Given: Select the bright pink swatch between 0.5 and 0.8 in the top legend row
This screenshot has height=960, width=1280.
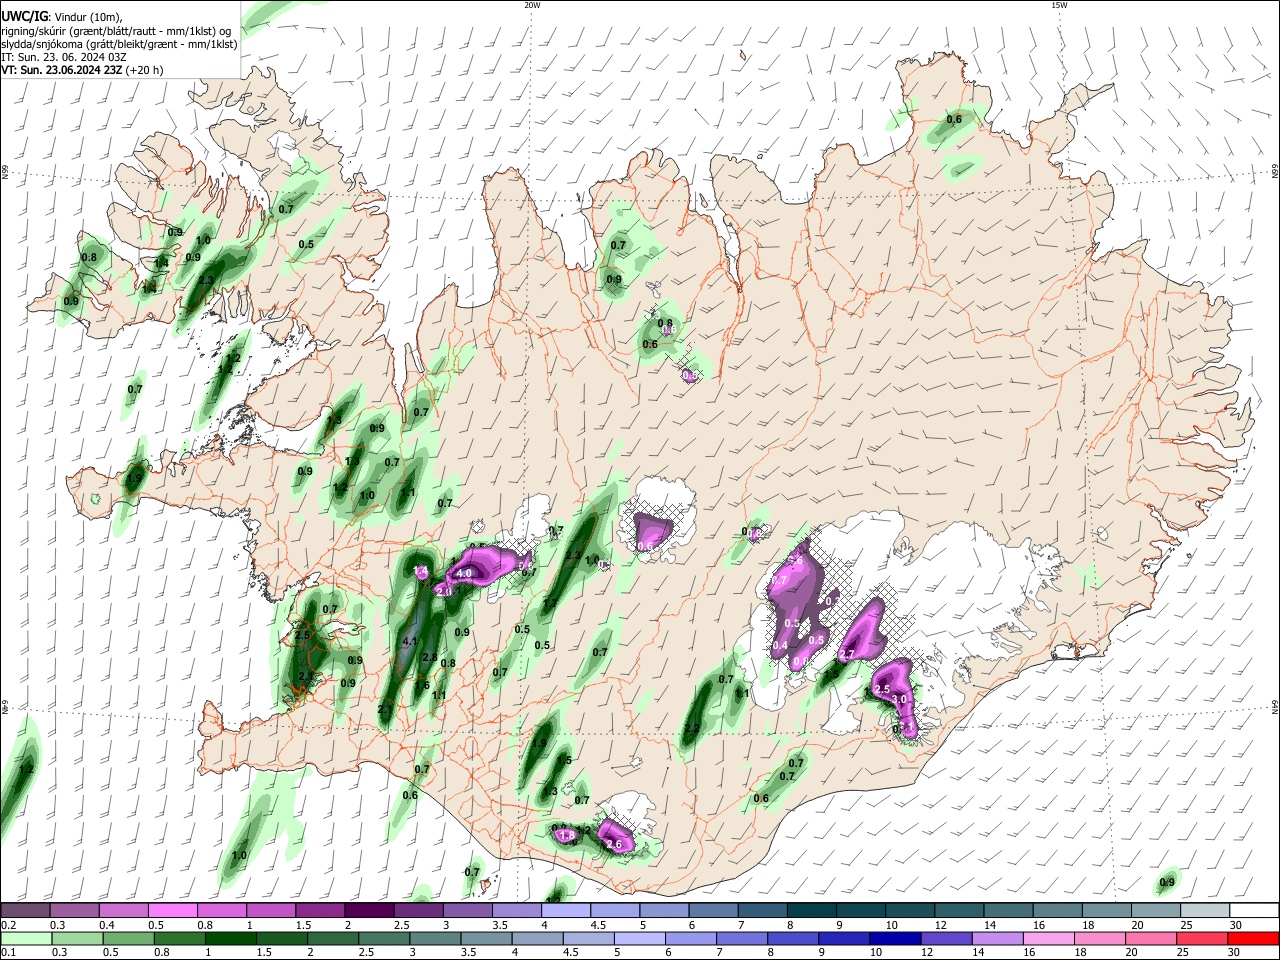Looking at the screenshot, I should [172, 910].
